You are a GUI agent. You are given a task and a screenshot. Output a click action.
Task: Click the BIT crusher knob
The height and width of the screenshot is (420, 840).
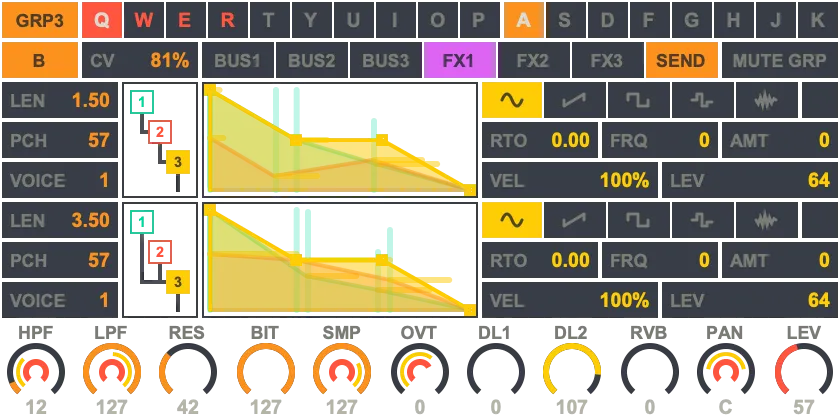coord(266,371)
